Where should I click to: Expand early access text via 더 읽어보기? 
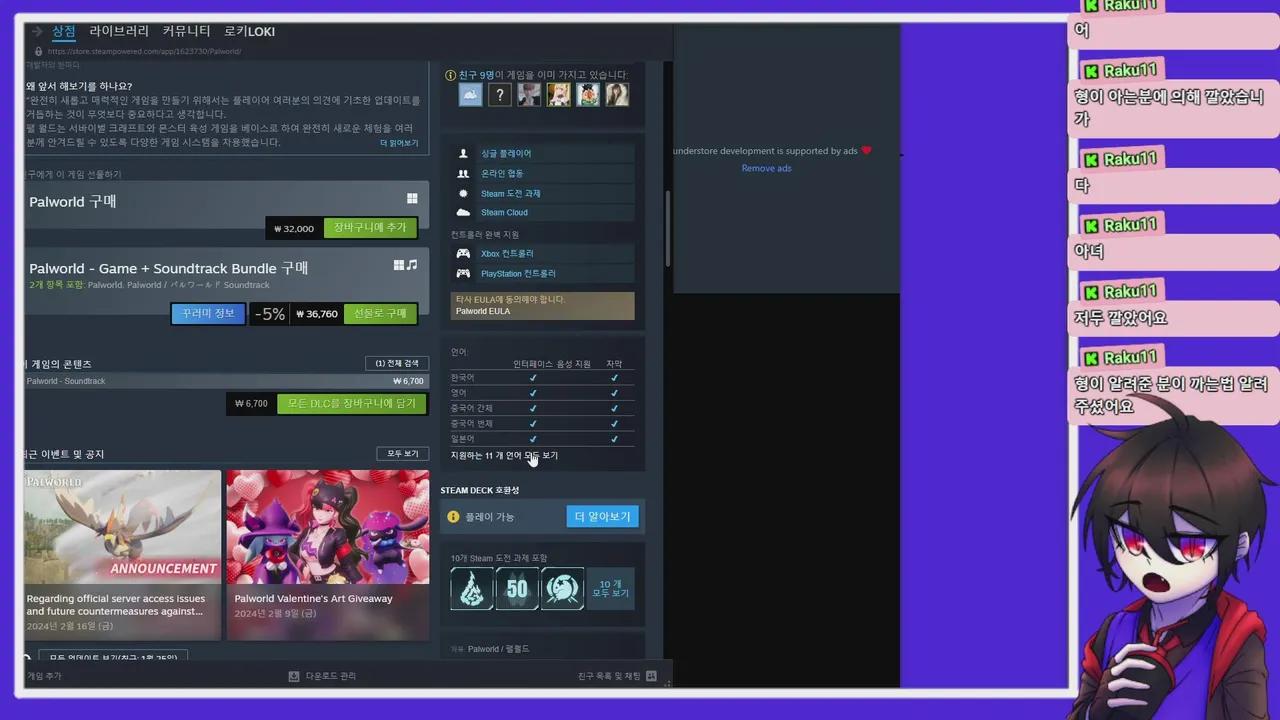(400, 143)
